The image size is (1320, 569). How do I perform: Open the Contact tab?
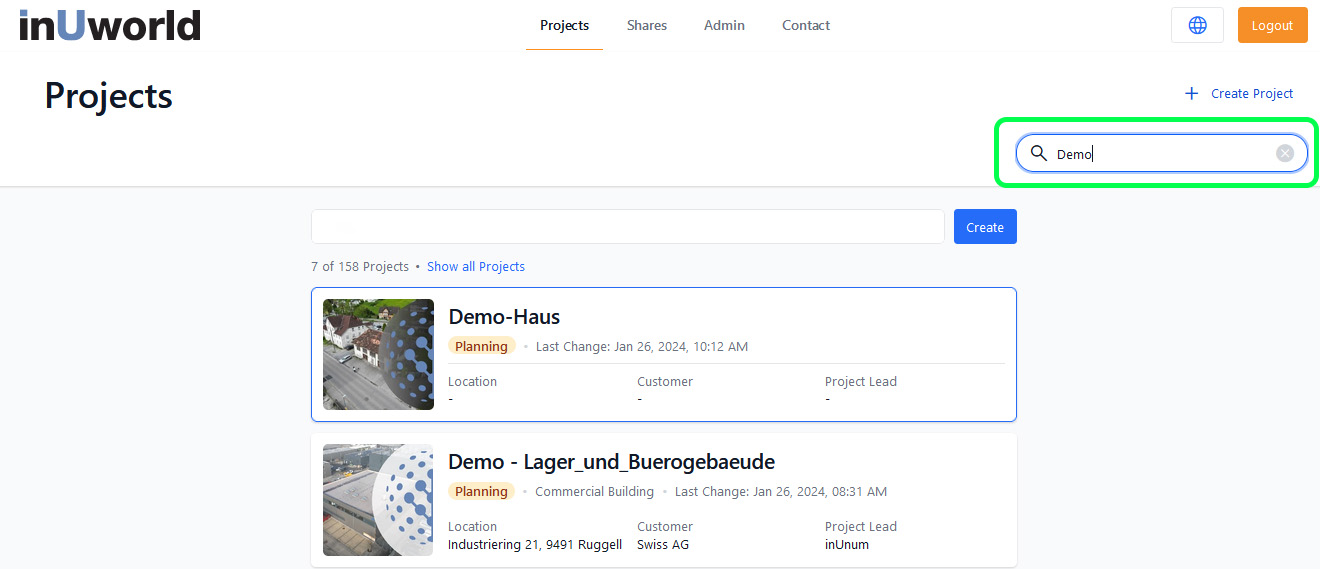click(x=806, y=25)
